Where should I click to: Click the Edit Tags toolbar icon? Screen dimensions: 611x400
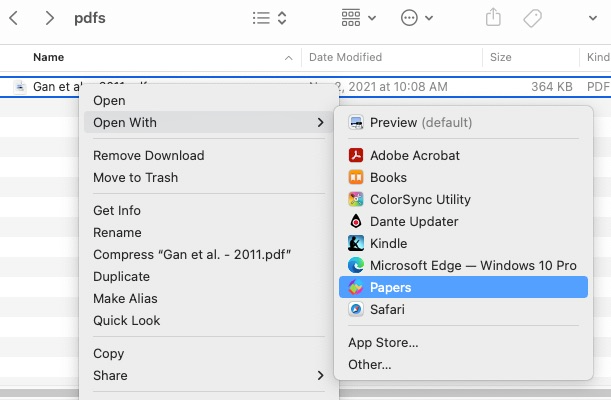point(532,18)
